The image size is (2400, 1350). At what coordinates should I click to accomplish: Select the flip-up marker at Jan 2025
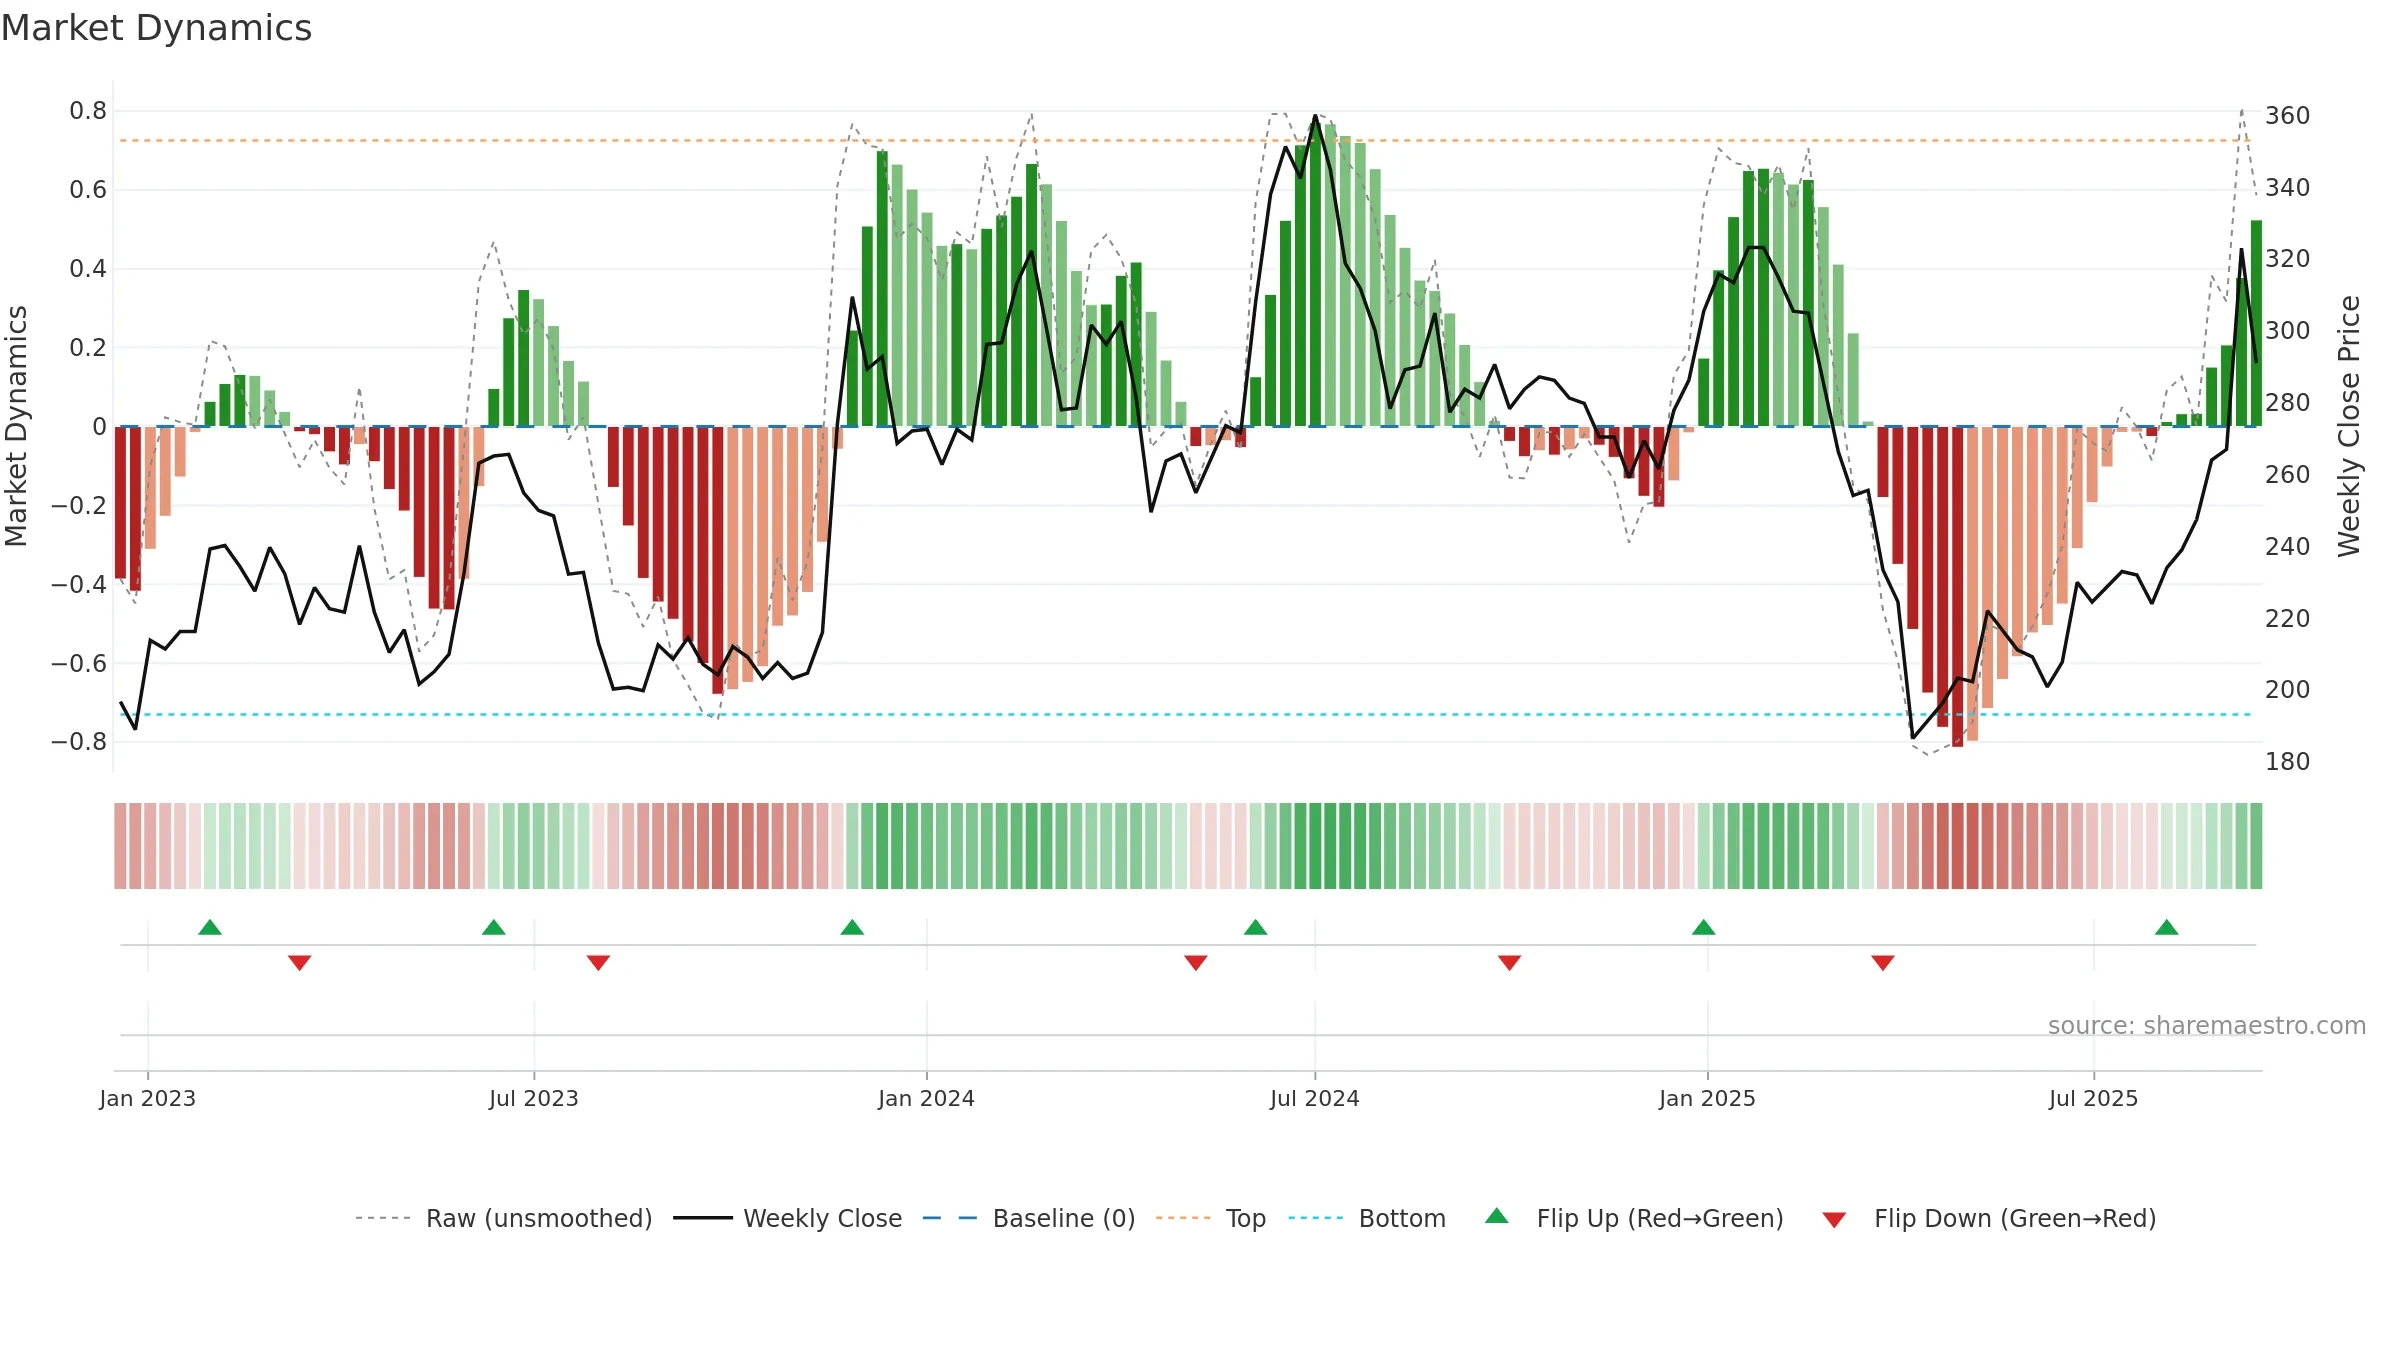[1704, 927]
